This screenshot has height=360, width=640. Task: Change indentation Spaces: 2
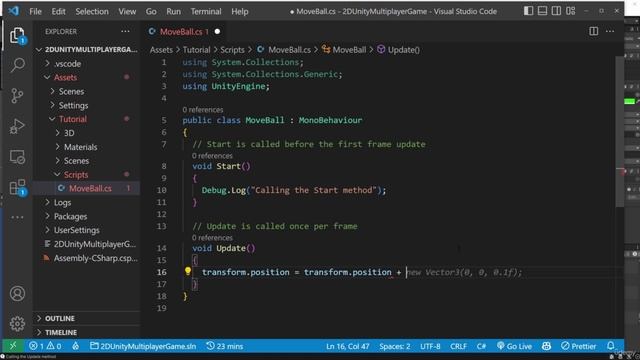[x=394, y=346]
